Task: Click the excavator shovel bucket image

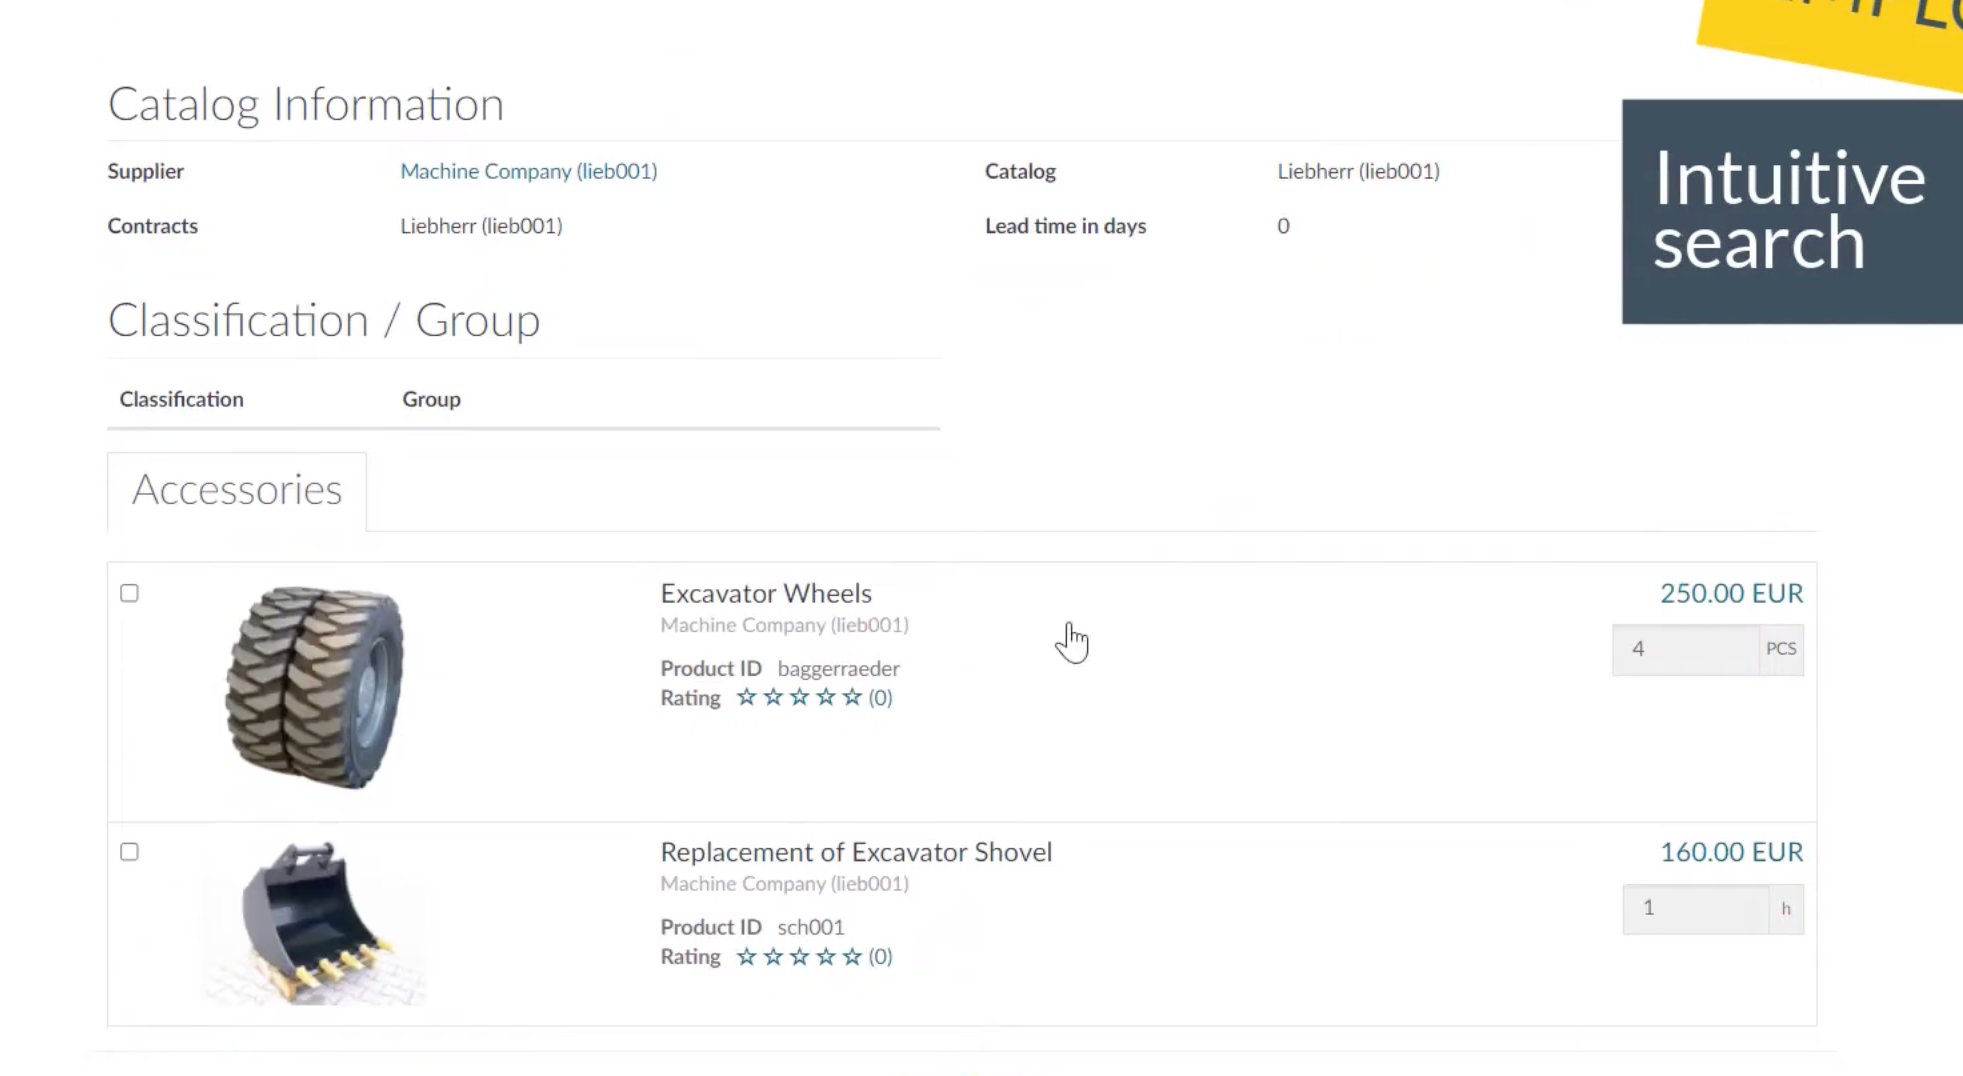Action: pos(315,923)
